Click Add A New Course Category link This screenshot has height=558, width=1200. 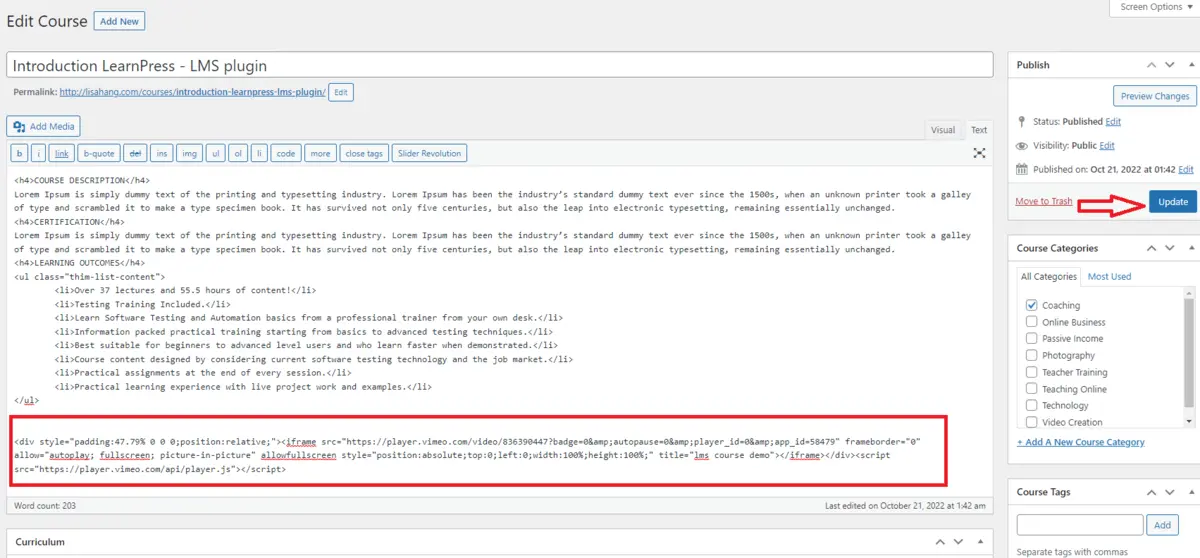coord(1081,442)
